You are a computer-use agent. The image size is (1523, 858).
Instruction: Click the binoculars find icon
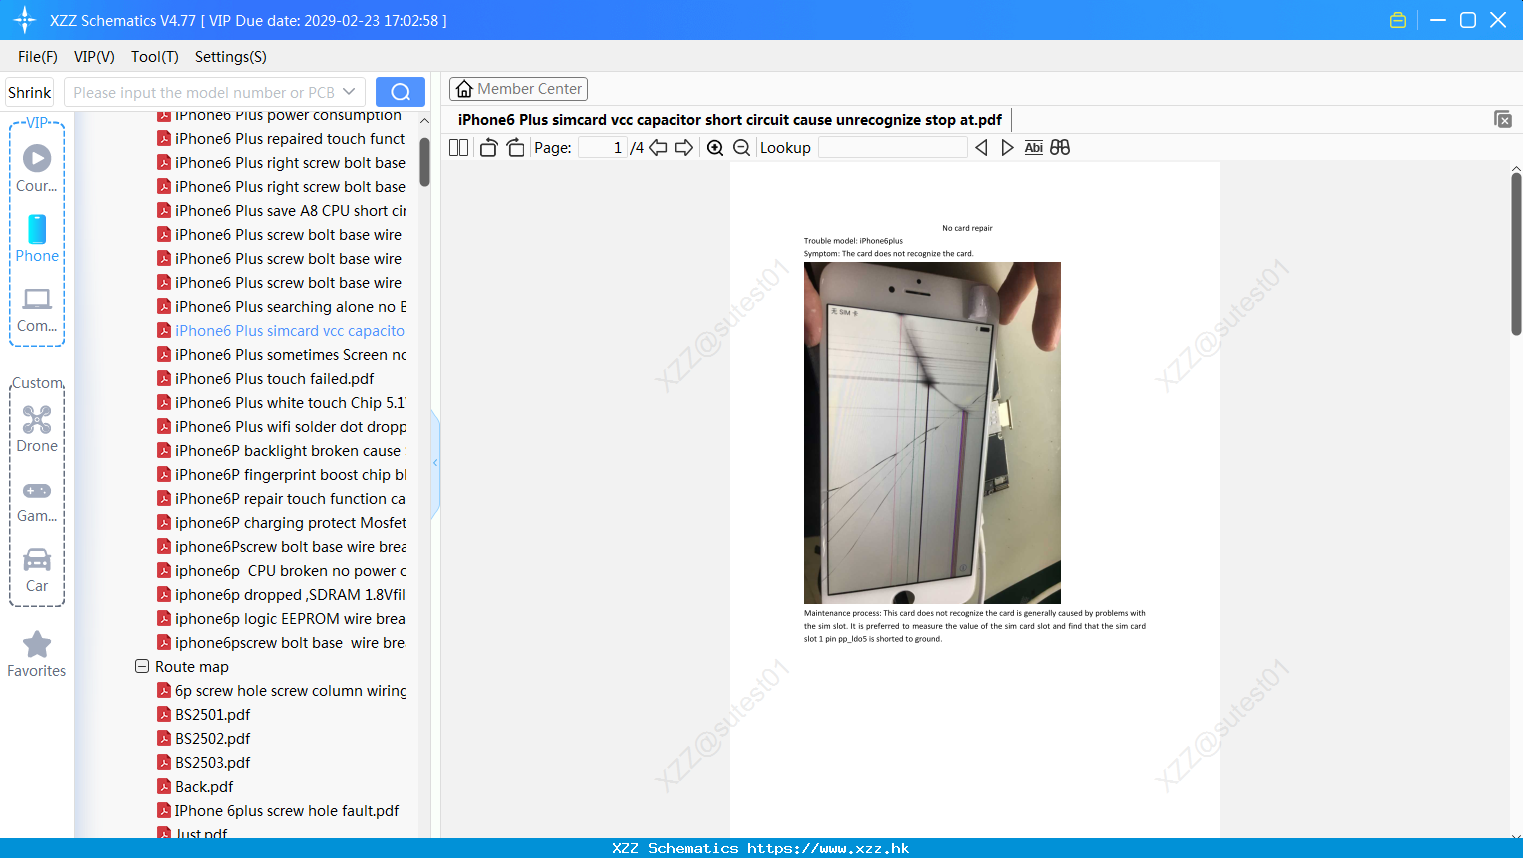(x=1060, y=147)
